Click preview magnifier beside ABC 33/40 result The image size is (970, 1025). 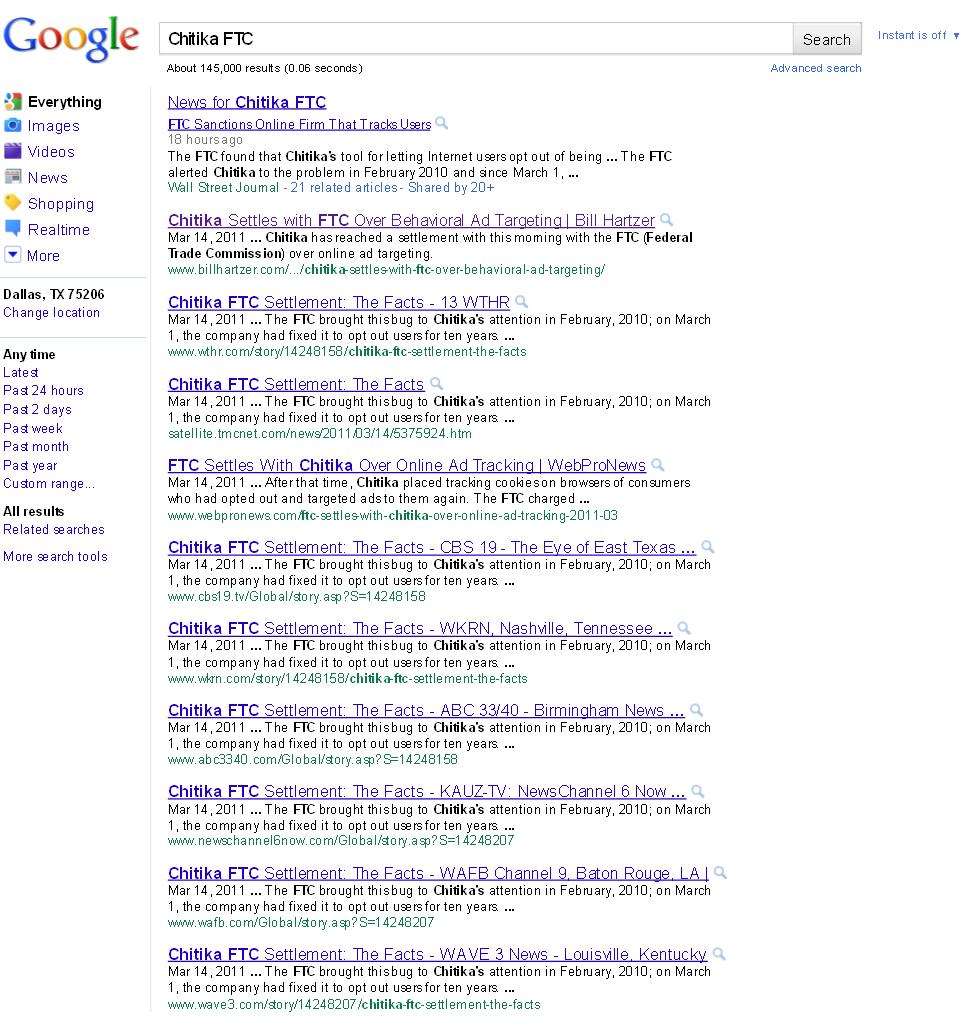click(x=696, y=710)
